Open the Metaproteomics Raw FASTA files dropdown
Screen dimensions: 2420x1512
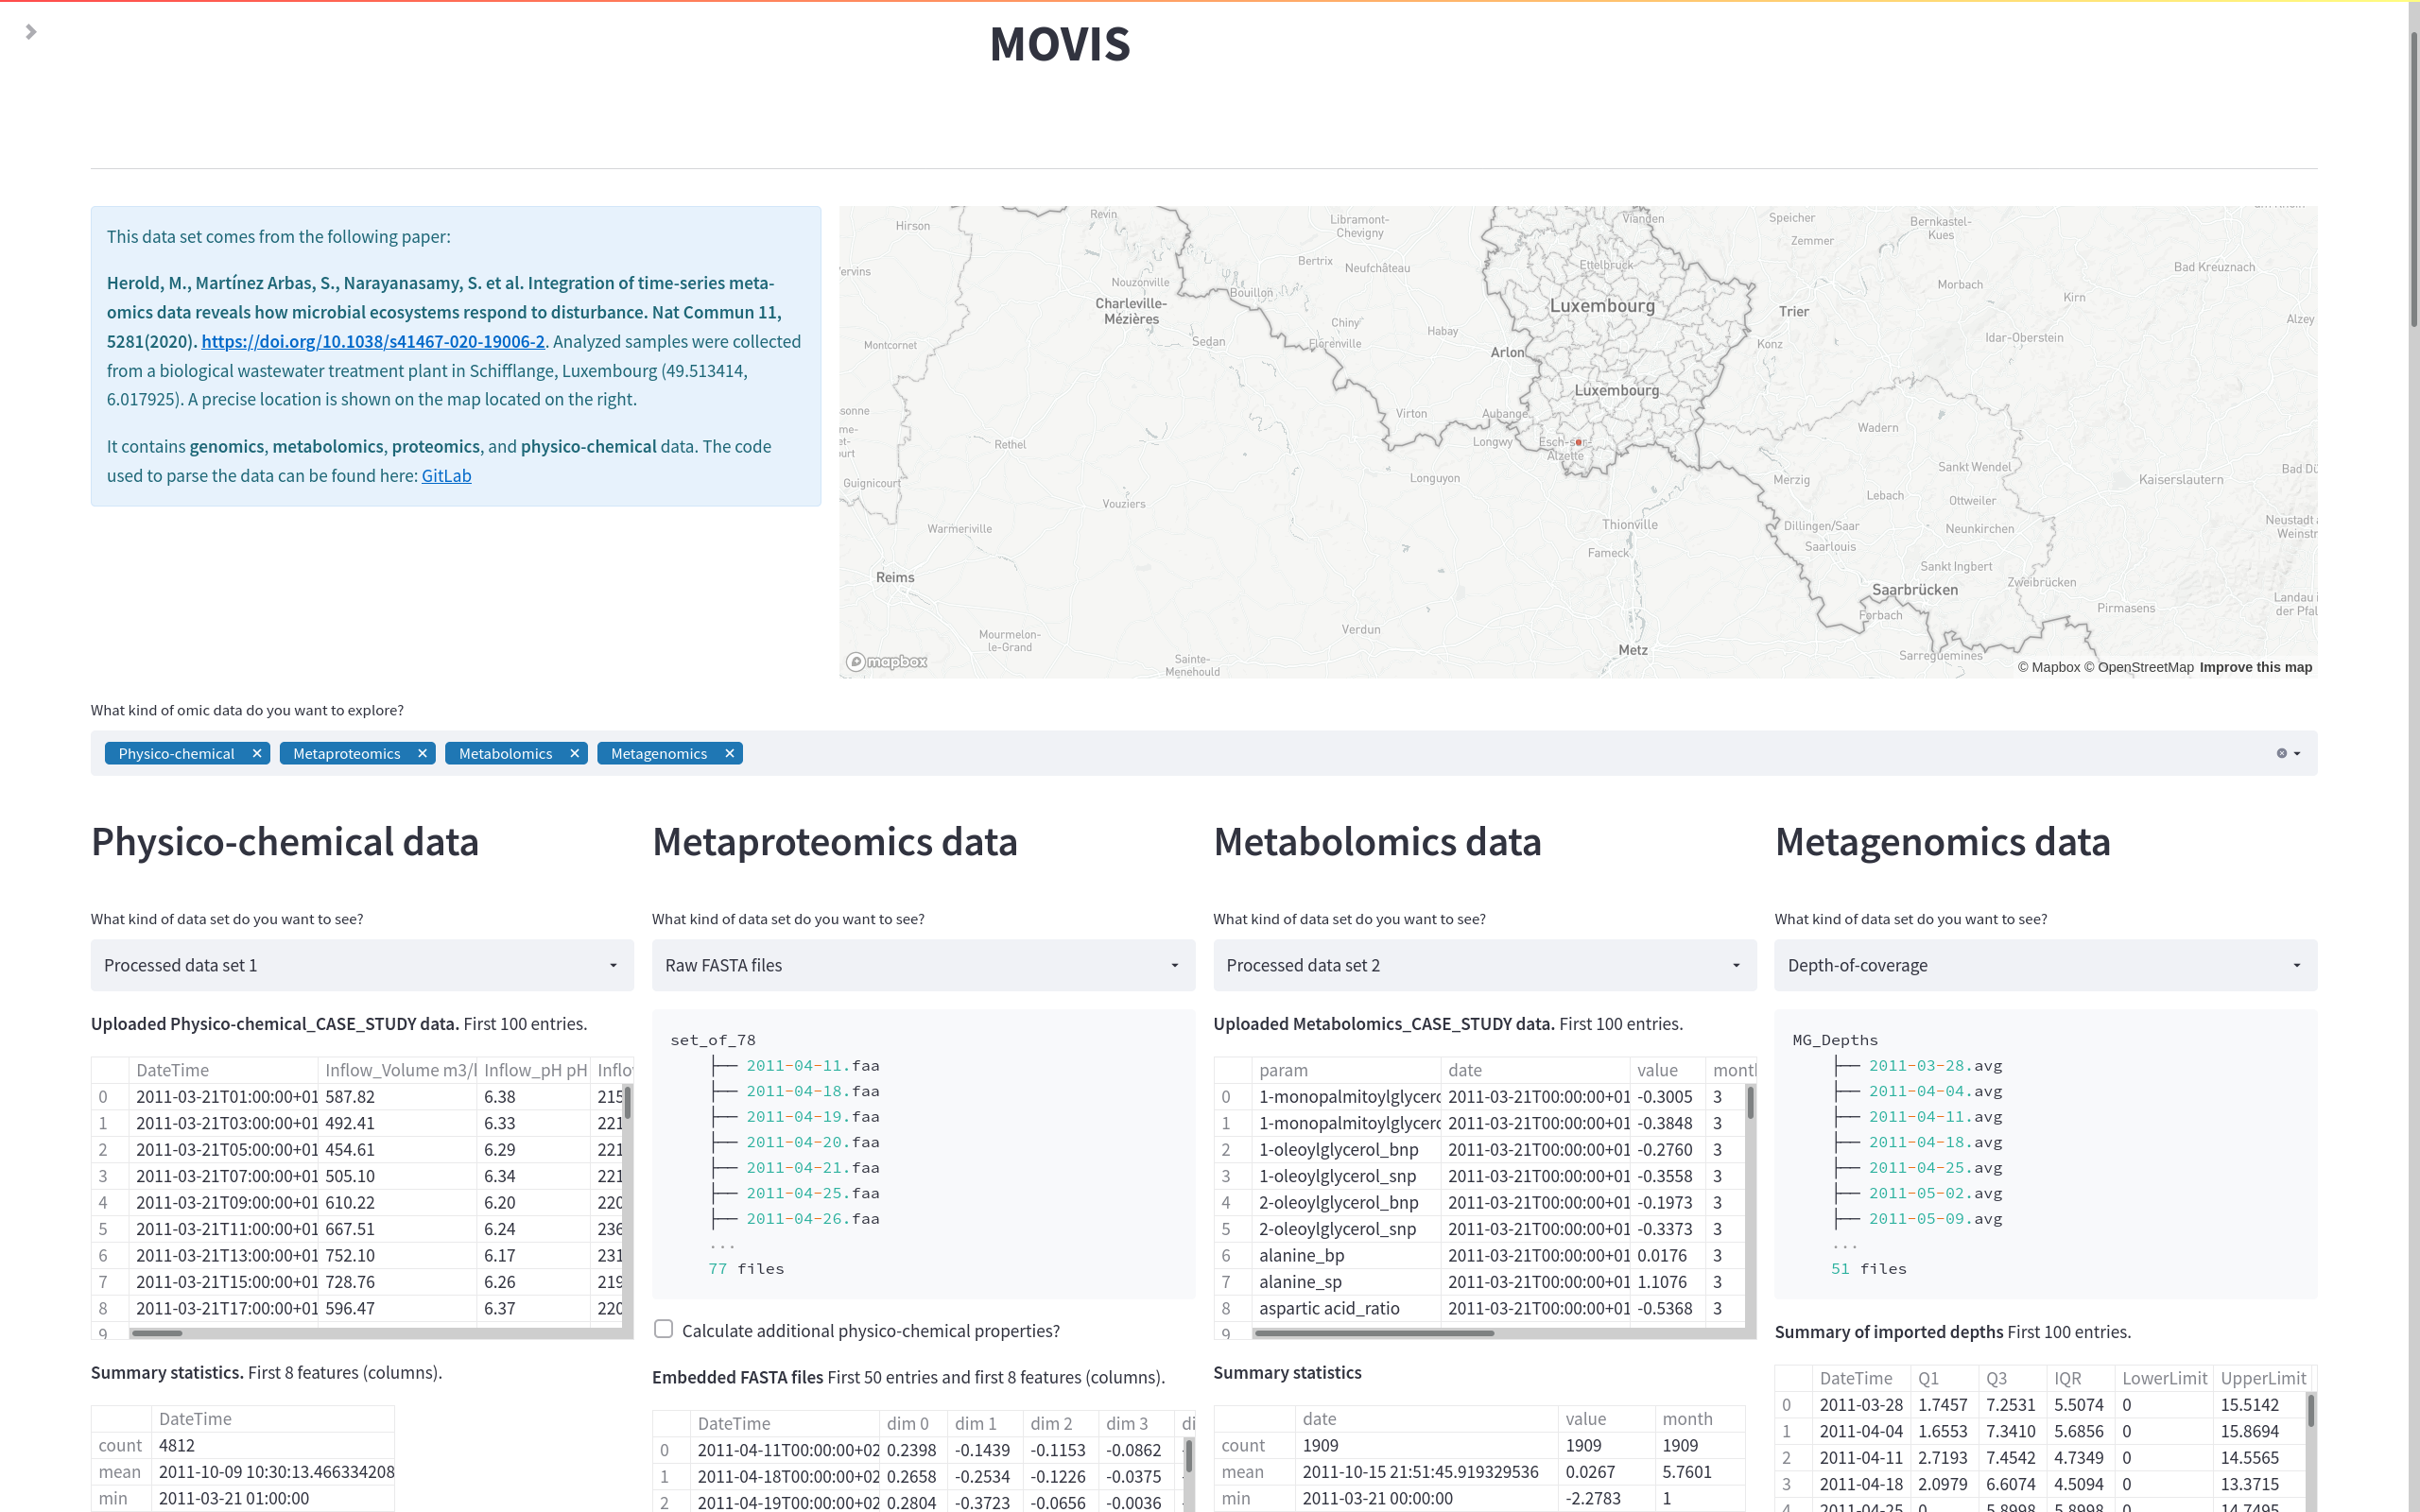(923, 965)
